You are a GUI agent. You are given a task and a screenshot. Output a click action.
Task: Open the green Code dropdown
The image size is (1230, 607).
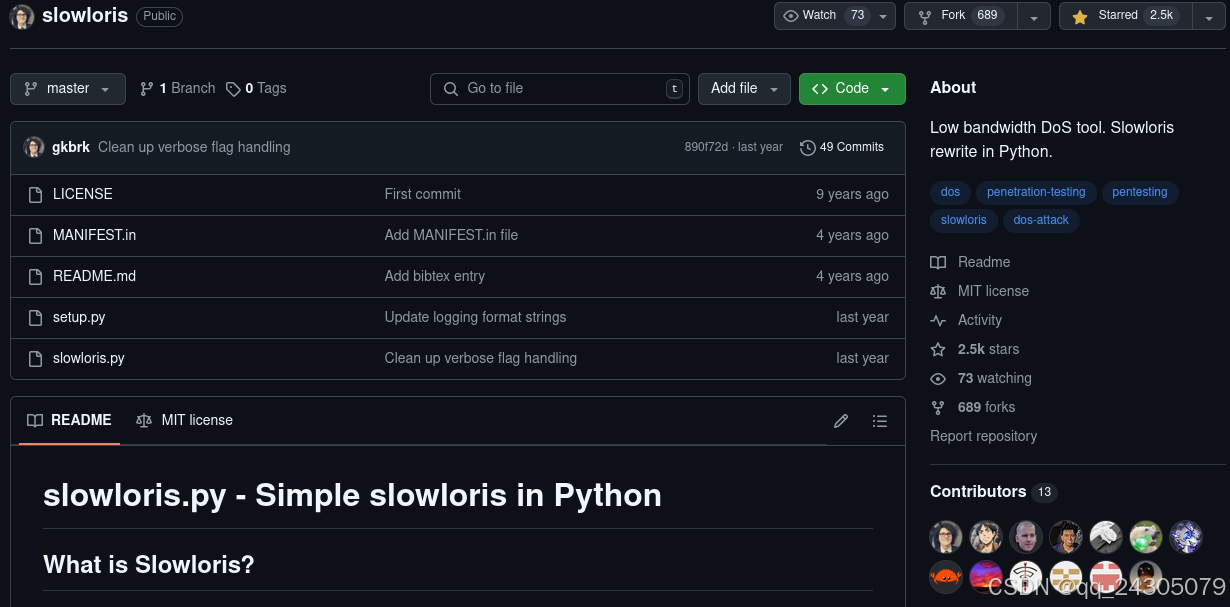point(852,89)
